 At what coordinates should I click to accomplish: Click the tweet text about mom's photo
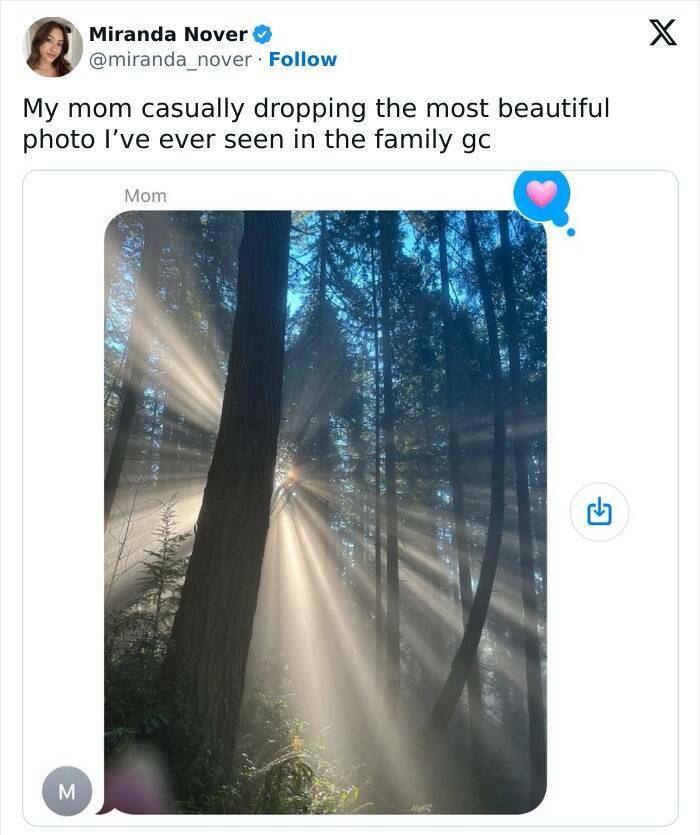pyautogui.click(x=315, y=123)
